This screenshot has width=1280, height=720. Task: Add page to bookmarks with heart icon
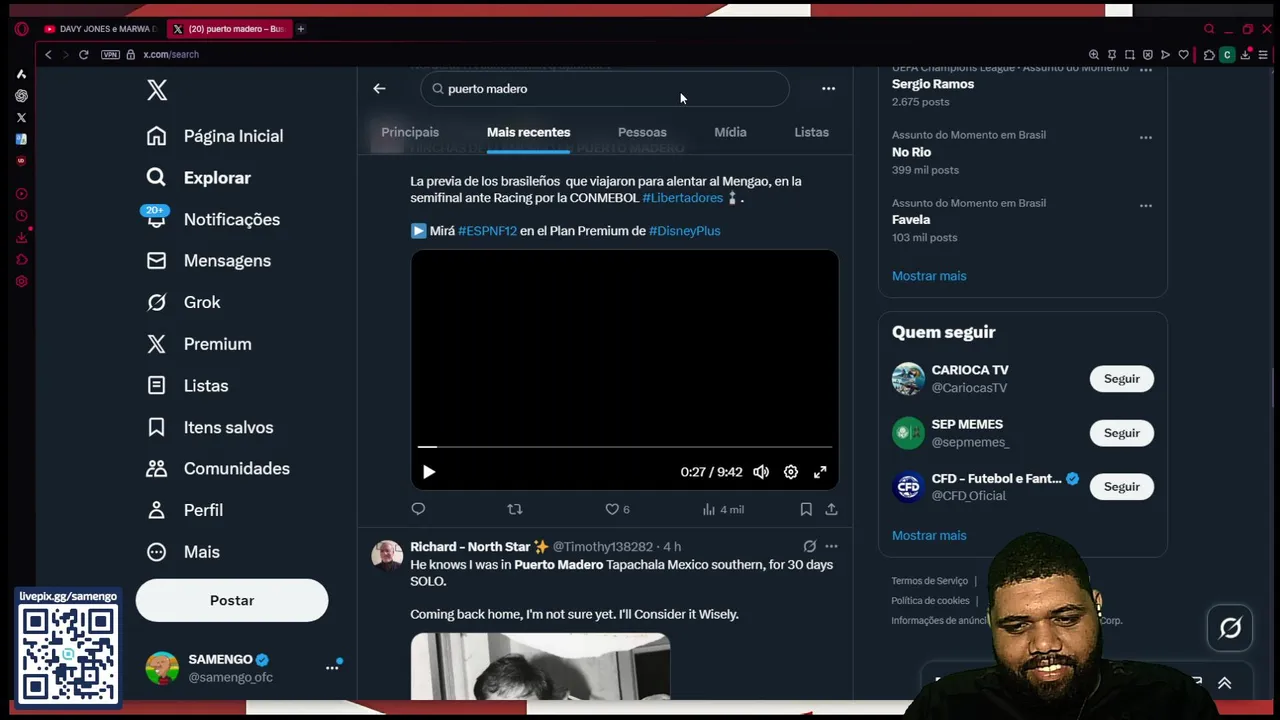(1184, 55)
